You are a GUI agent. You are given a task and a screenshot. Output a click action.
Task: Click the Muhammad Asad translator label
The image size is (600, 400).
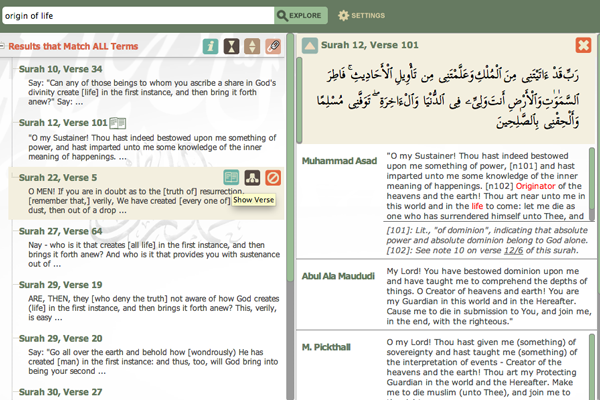pos(339,161)
